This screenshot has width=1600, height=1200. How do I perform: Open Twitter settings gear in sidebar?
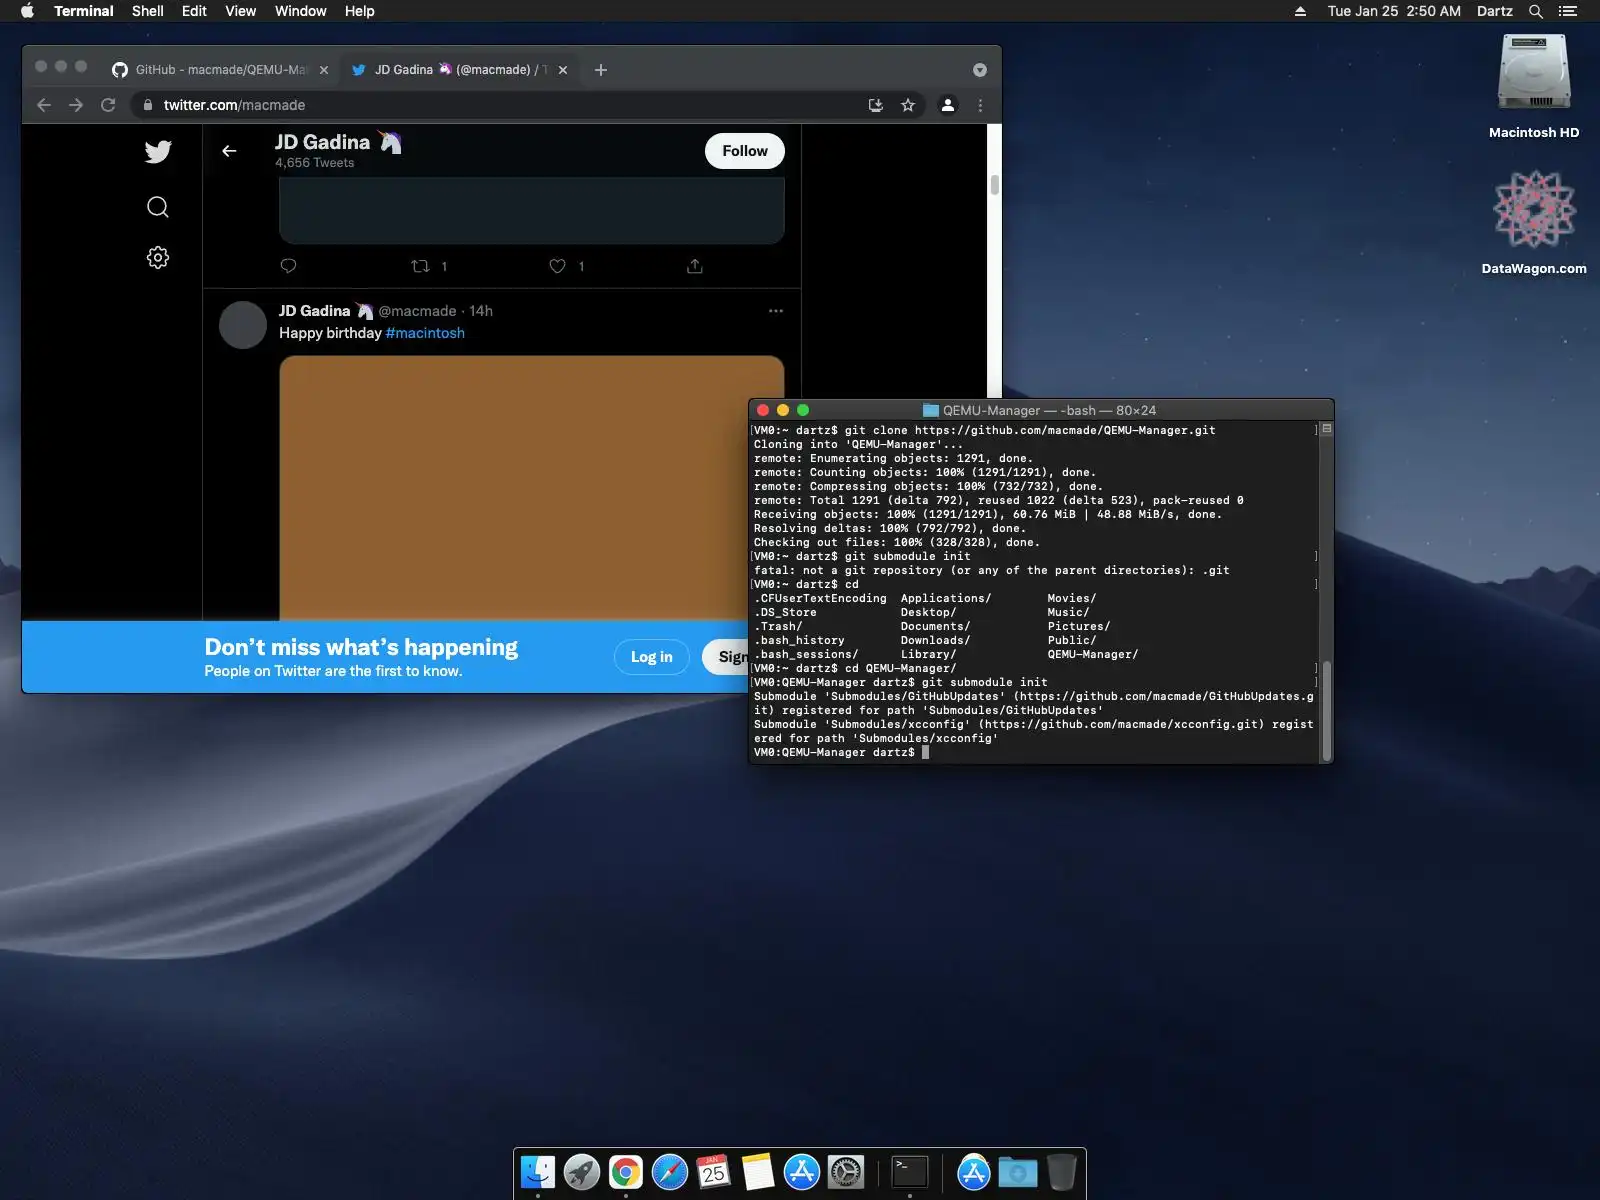coord(158,258)
